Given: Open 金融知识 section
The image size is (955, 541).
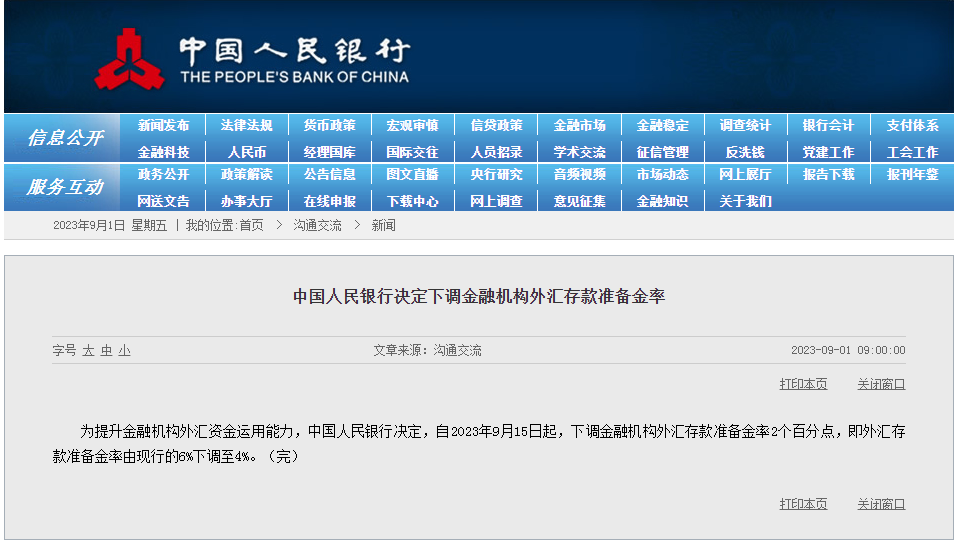Looking at the screenshot, I should 663,202.
